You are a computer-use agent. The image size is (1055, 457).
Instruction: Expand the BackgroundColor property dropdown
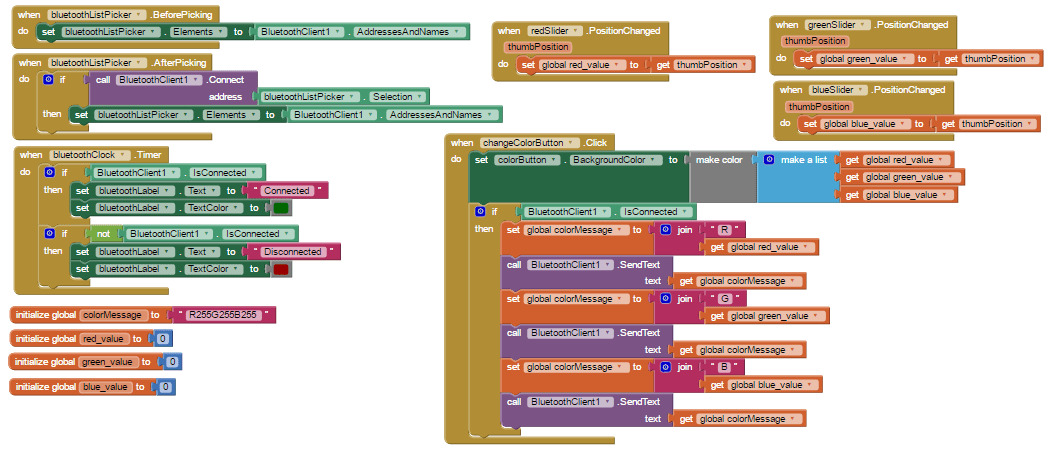(x=655, y=160)
